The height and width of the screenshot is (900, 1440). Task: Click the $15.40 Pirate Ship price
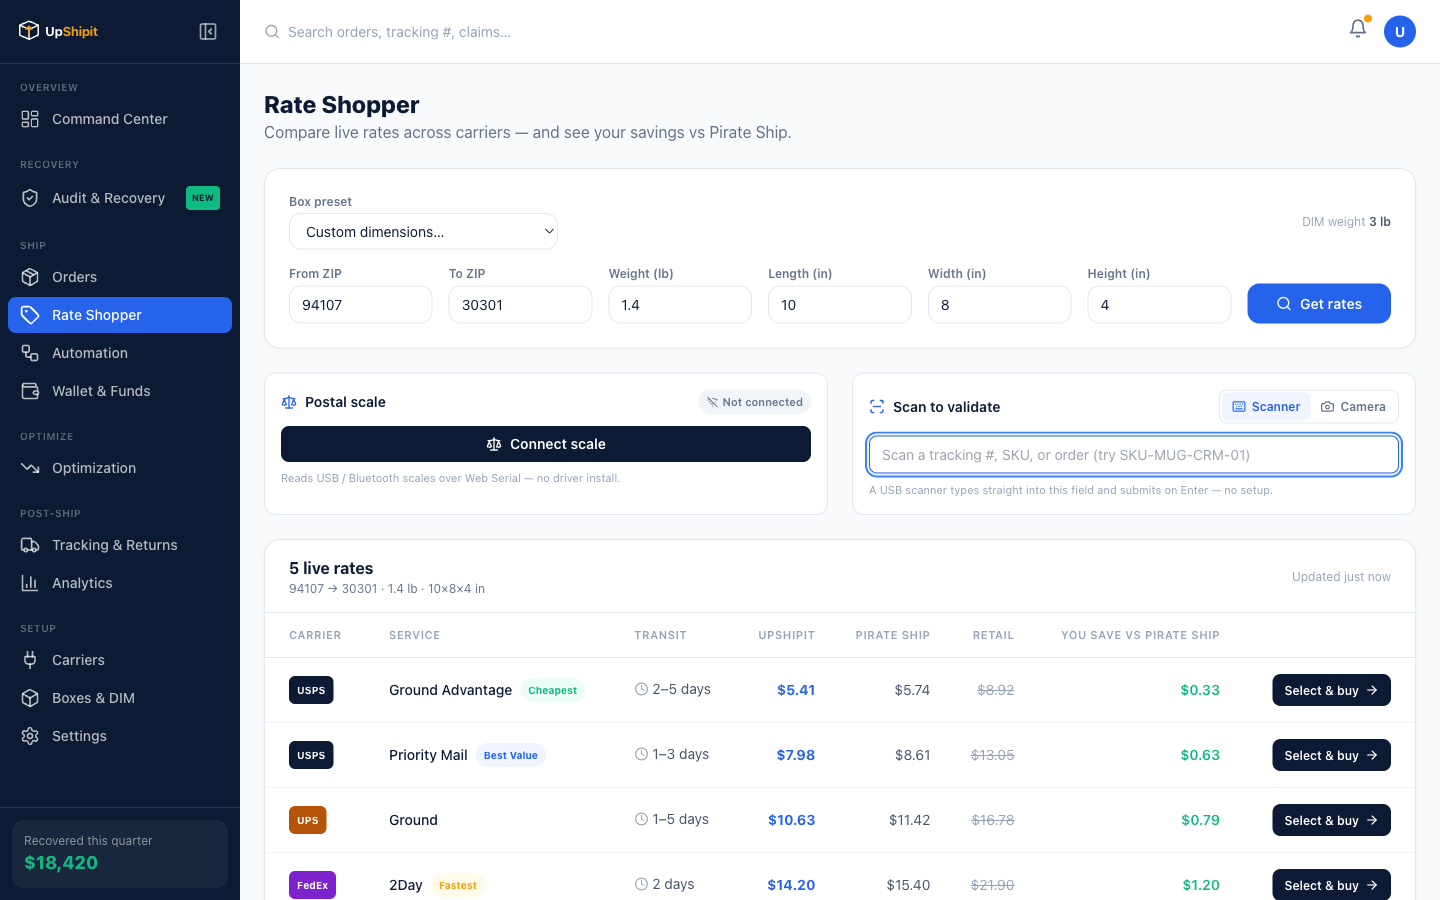coord(908,885)
